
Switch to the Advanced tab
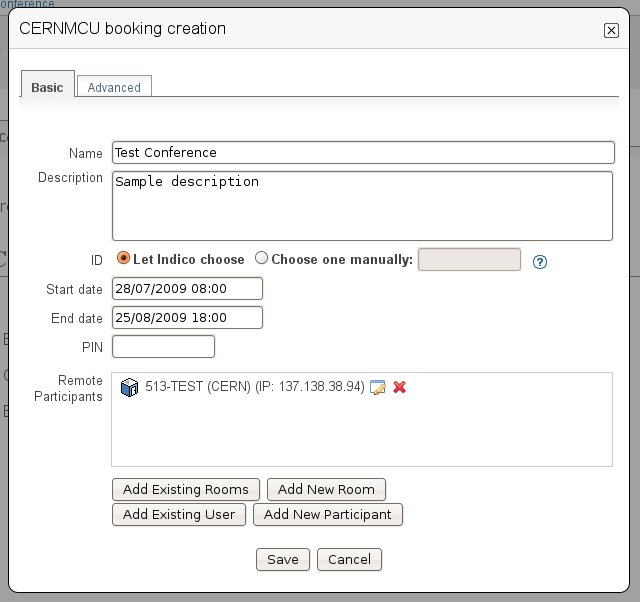(114, 87)
